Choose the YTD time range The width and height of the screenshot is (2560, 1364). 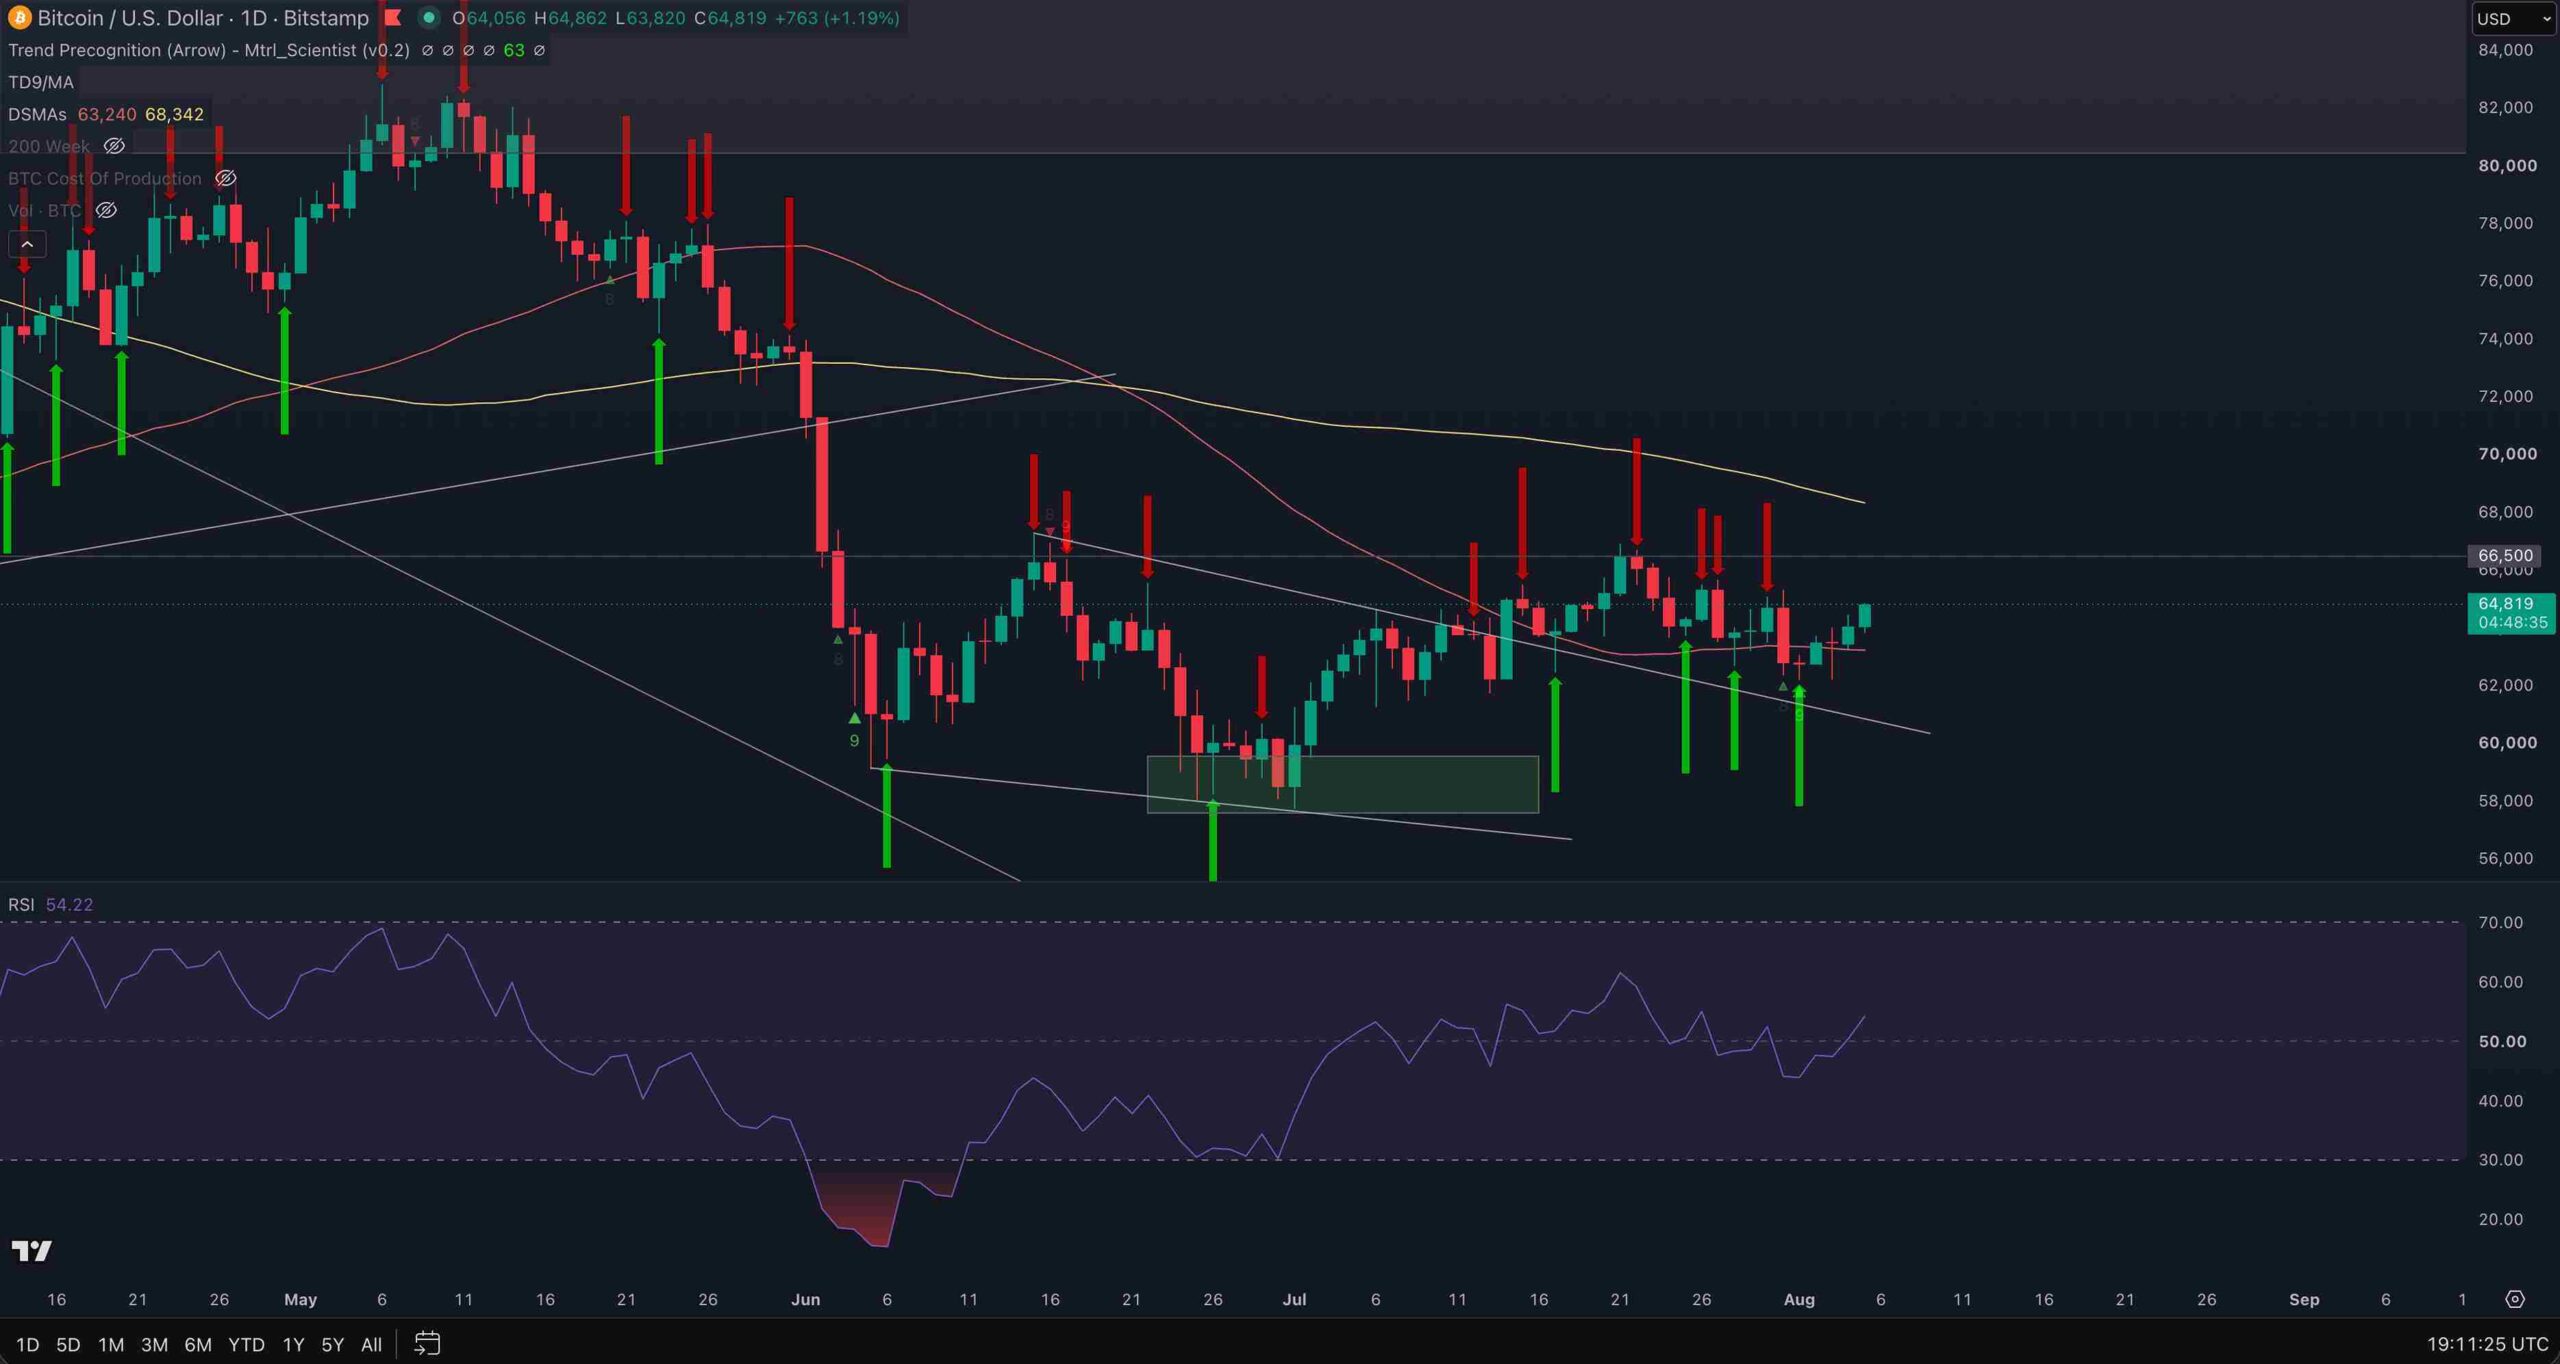coord(246,1344)
